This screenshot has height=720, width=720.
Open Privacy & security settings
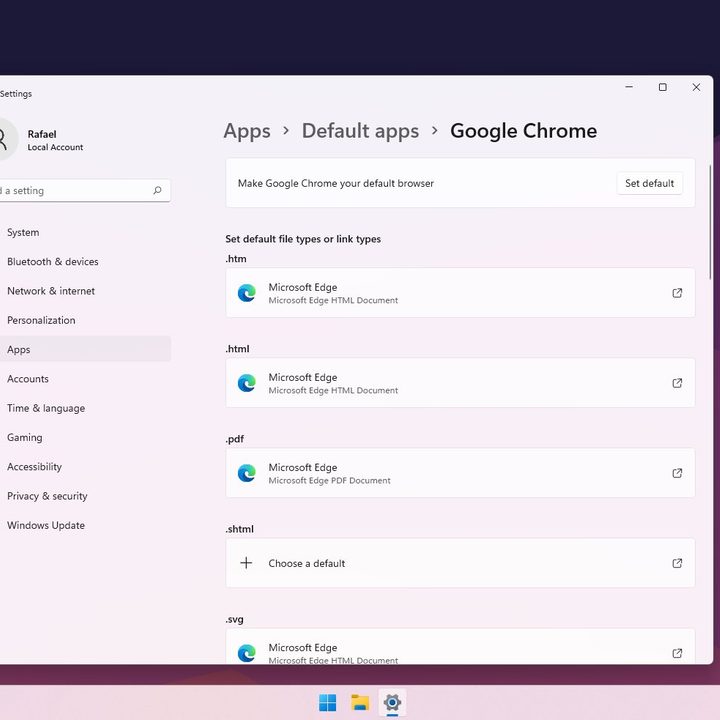(85, 496)
